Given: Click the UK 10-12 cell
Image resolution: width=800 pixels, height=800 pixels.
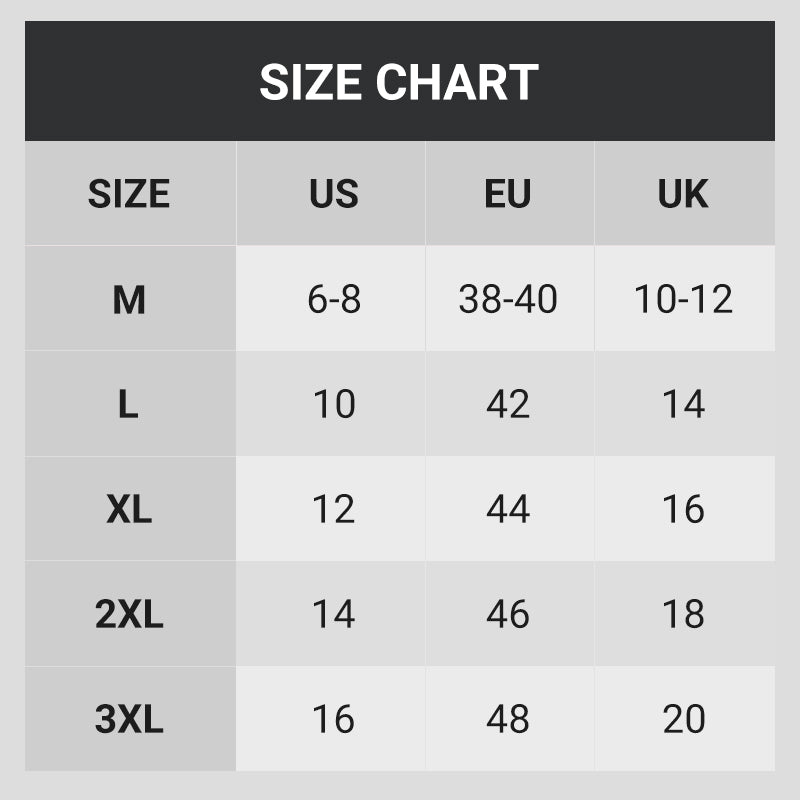Looking at the screenshot, I should (x=683, y=299).
